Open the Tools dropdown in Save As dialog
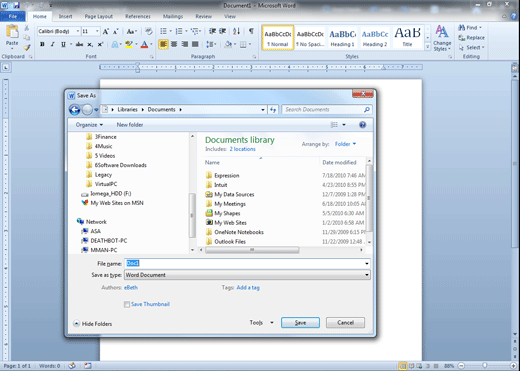This screenshot has height=371, width=520. [261, 322]
